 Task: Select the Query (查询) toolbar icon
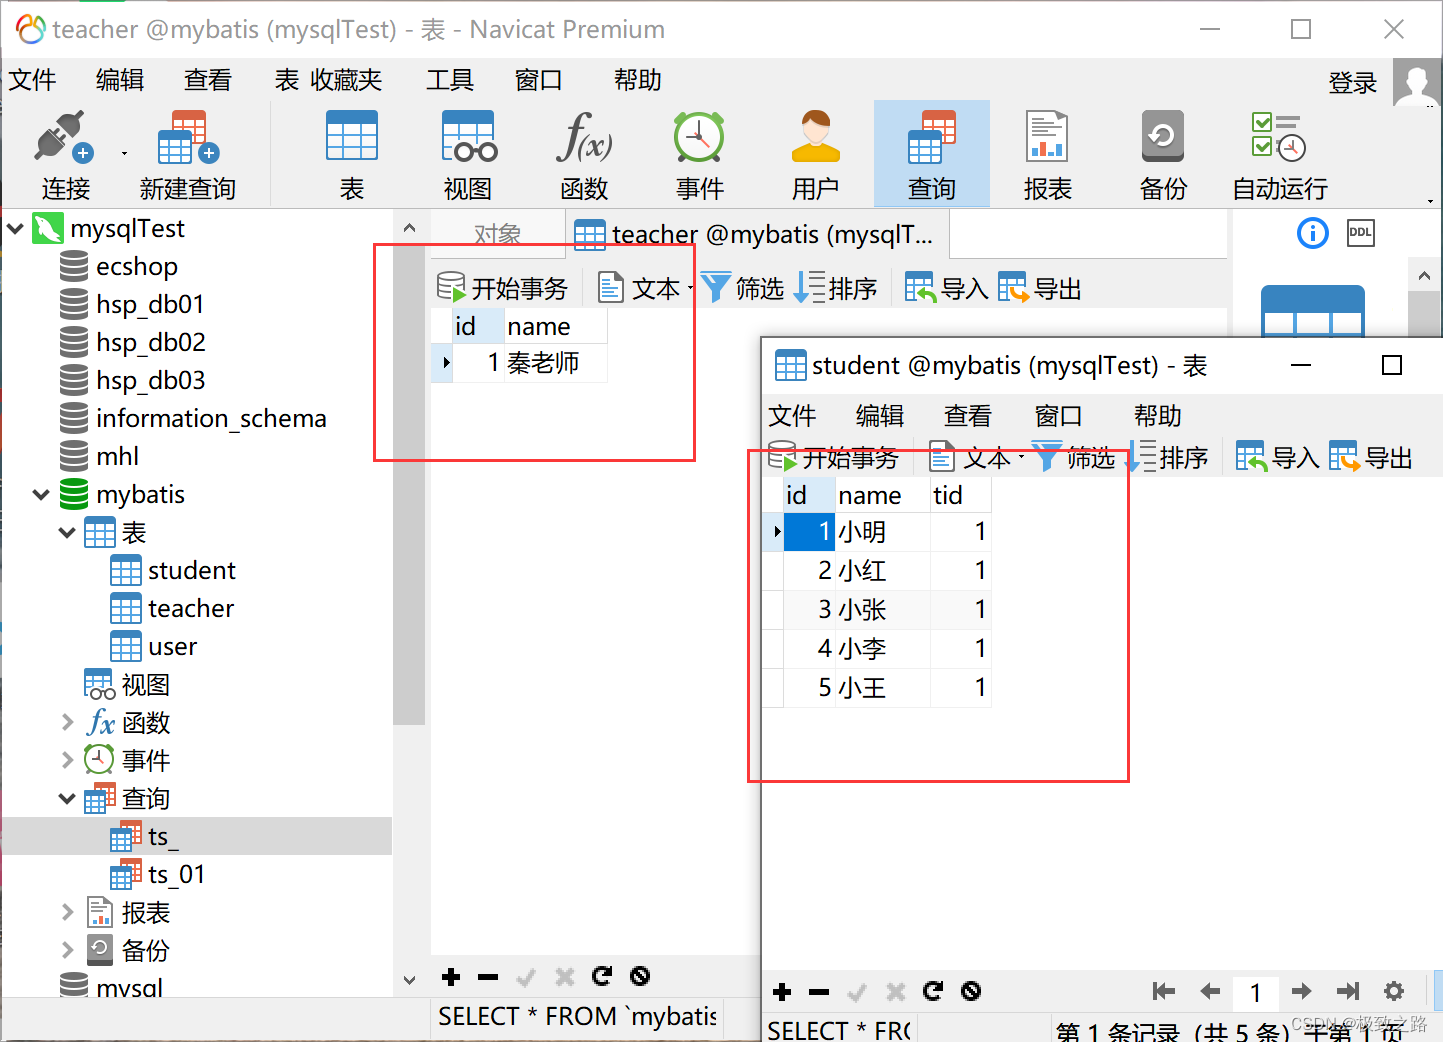pyautogui.click(x=931, y=136)
